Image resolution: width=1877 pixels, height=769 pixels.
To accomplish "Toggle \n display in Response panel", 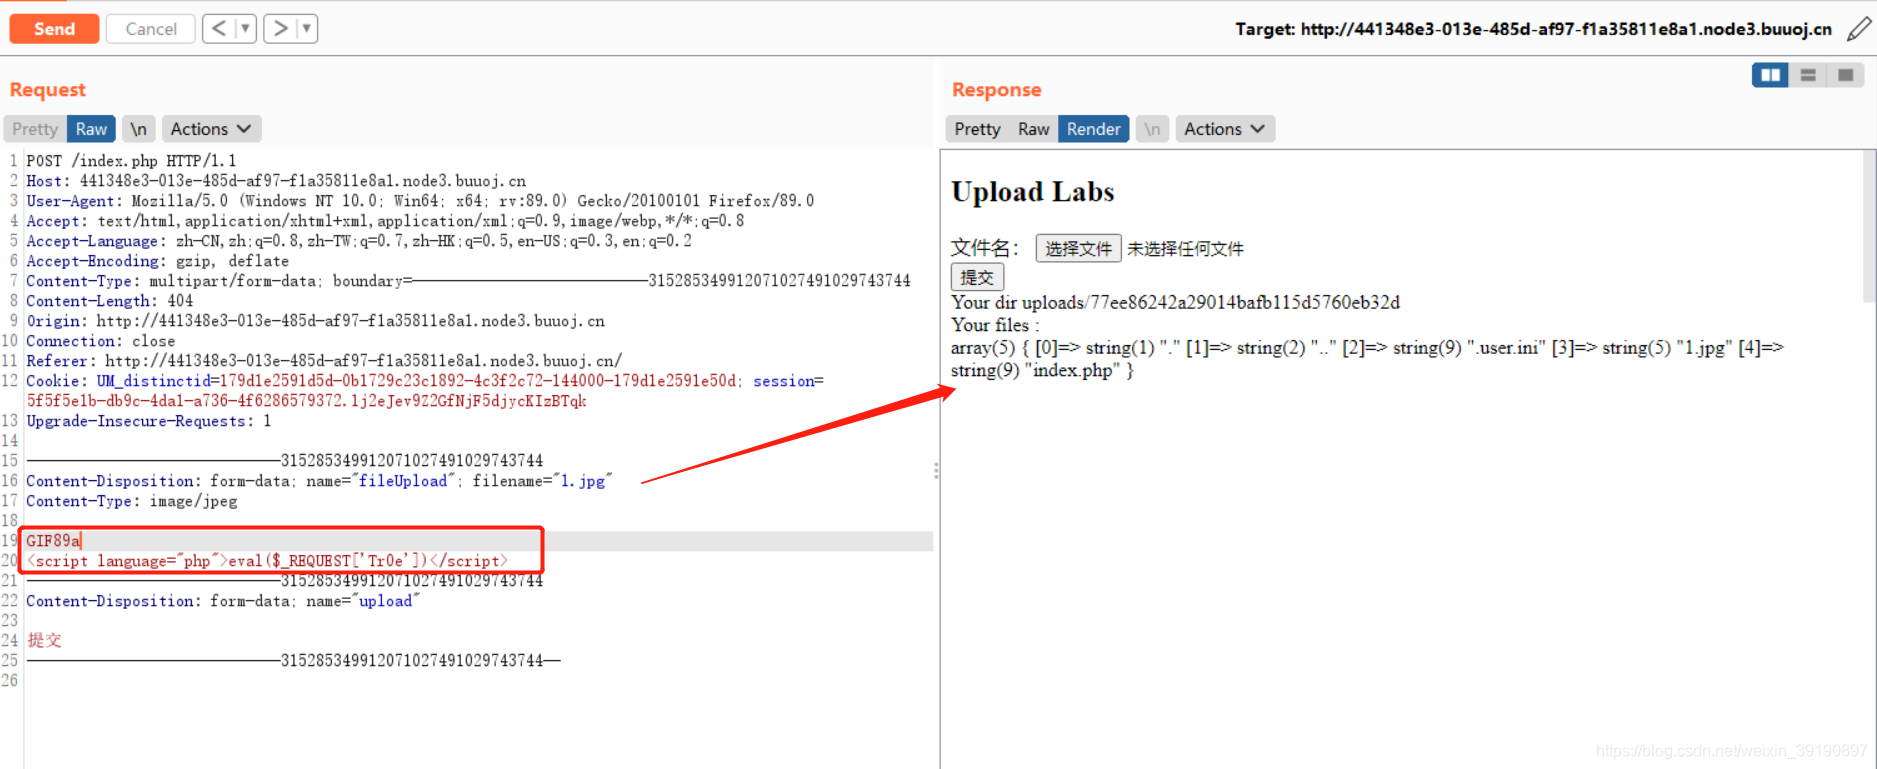I will 1152,129.
